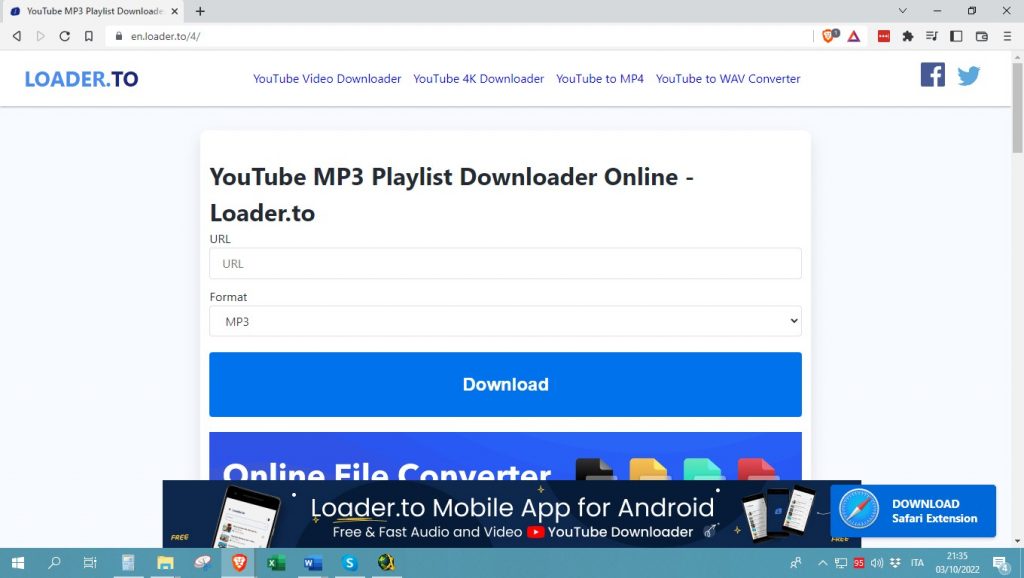Screen dimensions: 1024x578
Task: Open a new browser tab
Action: 200,11
